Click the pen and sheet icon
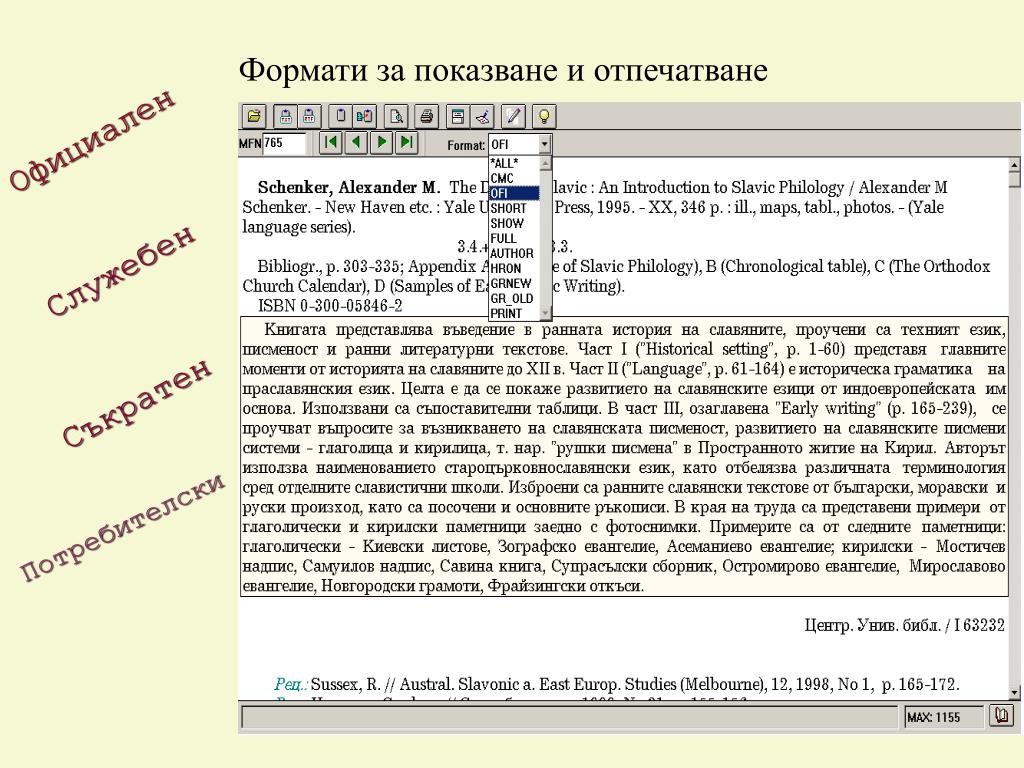Viewport: 1024px width, 768px height. [x=482, y=116]
